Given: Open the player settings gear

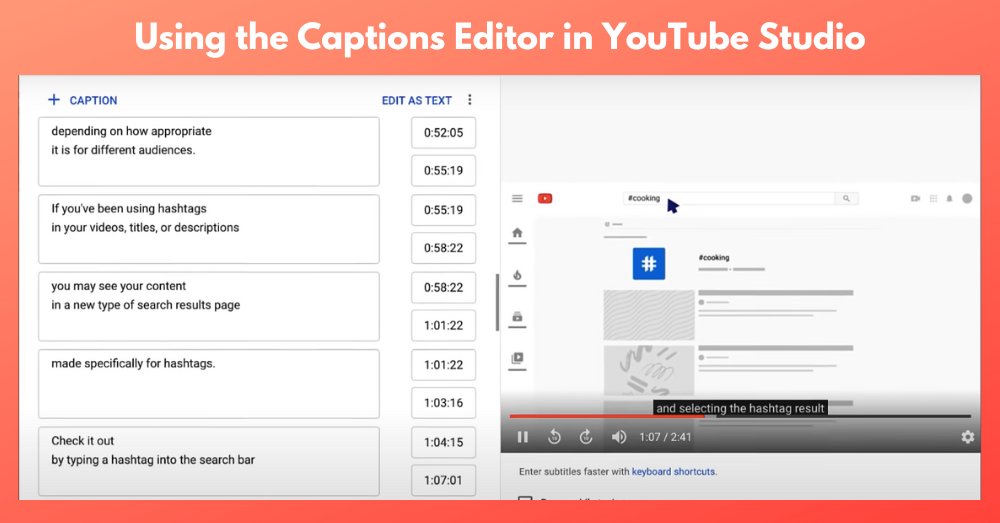Looking at the screenshot, I should (x=967, y=437).
